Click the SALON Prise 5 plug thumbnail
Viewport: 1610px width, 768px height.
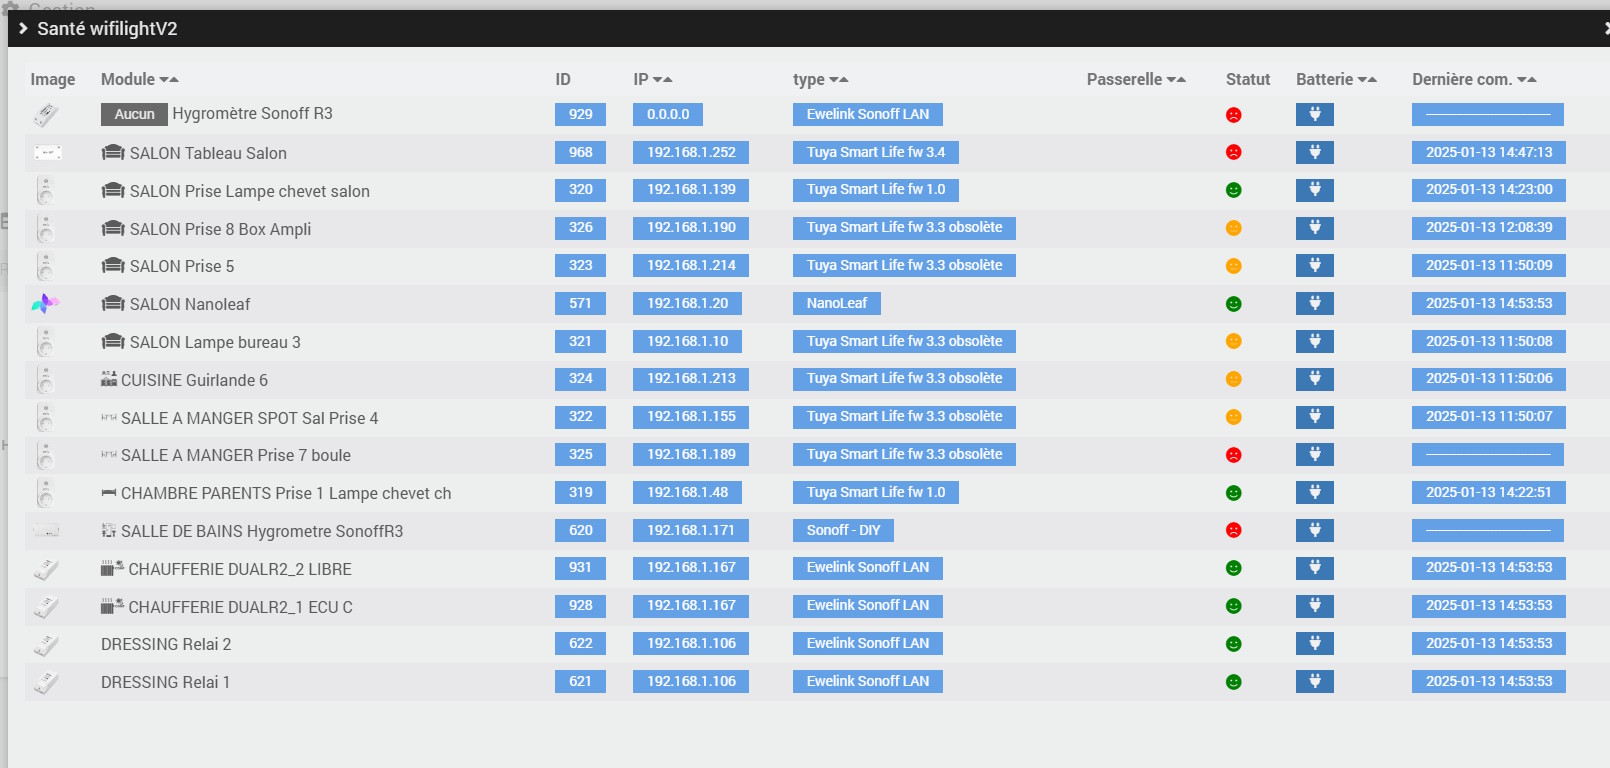[x=45, y=266]
